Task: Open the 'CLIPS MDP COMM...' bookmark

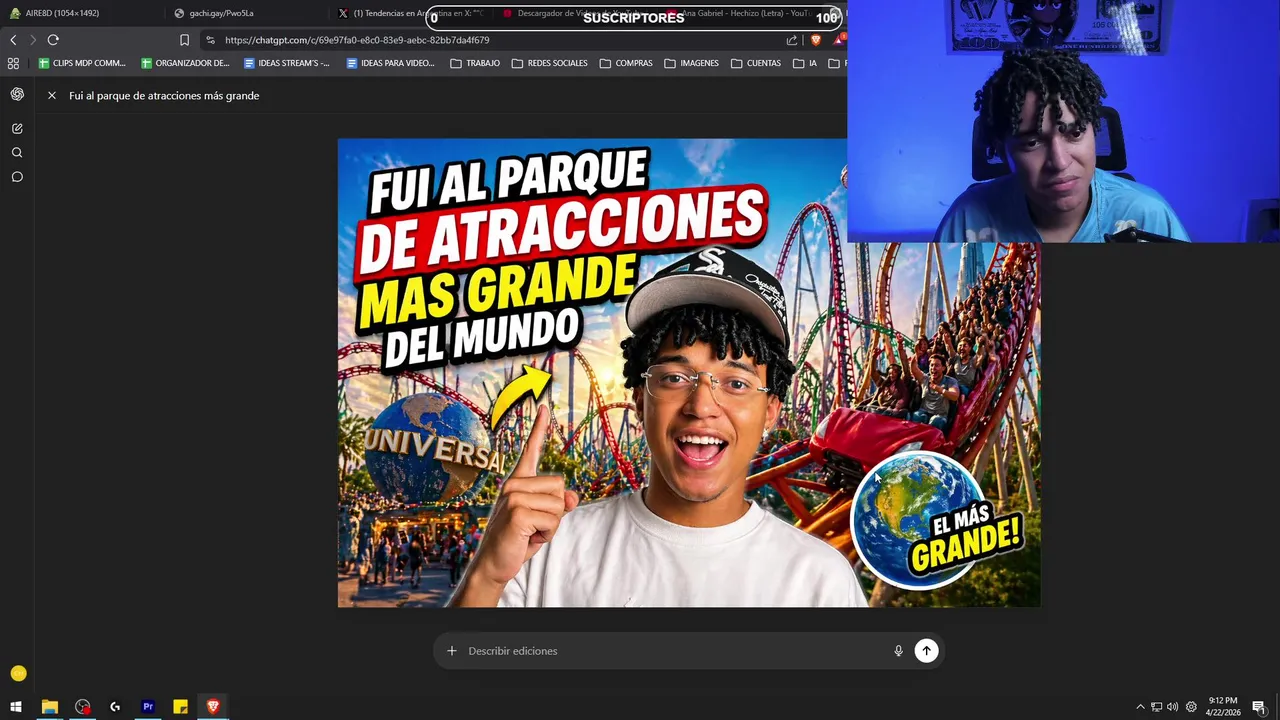Action: coord(83,63)
